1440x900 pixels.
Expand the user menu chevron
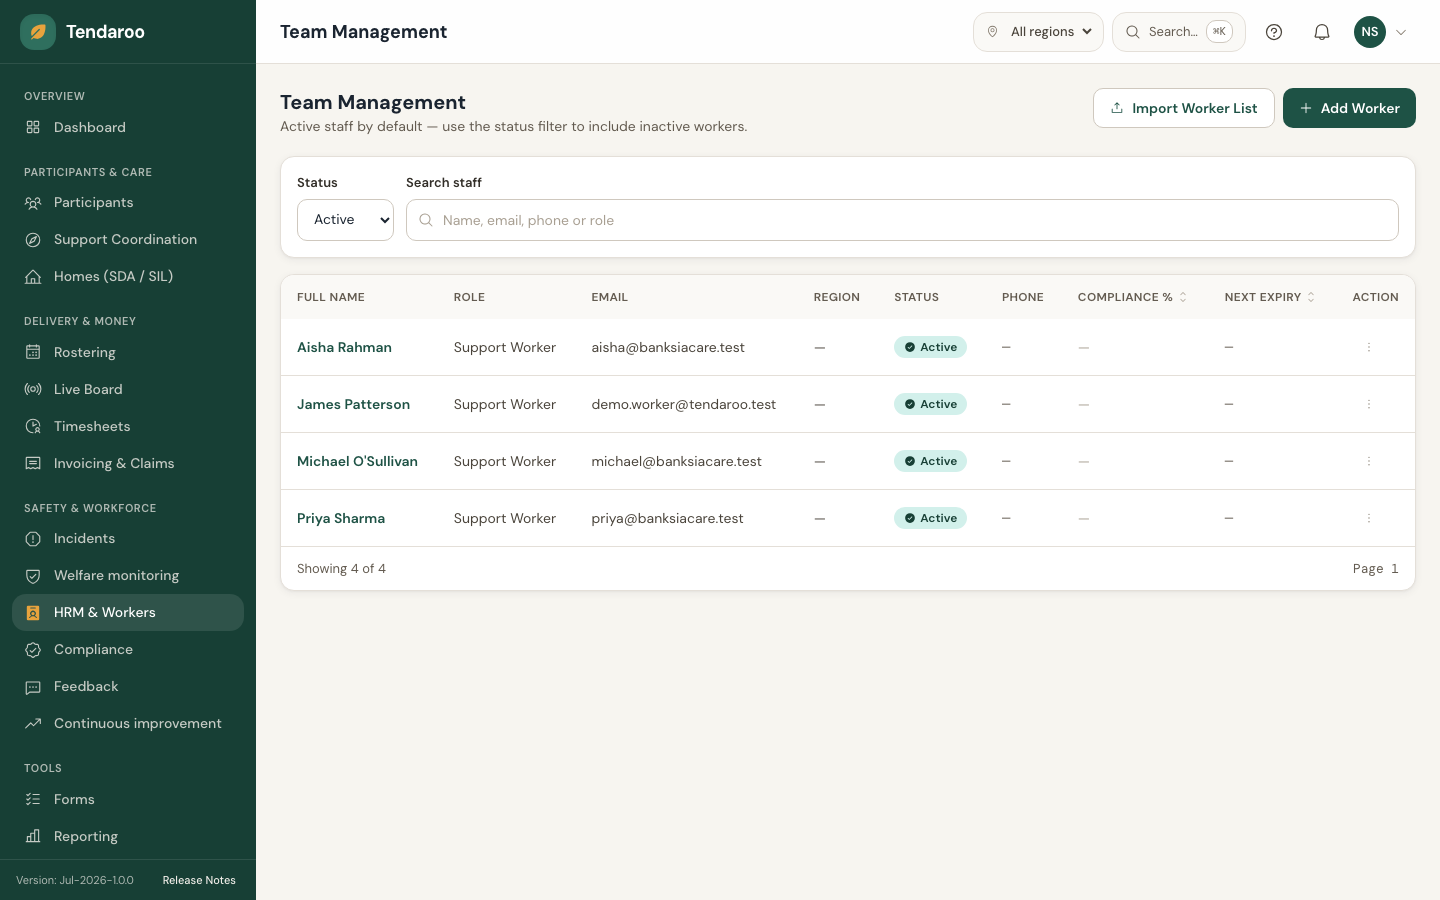pos(1401,32)
